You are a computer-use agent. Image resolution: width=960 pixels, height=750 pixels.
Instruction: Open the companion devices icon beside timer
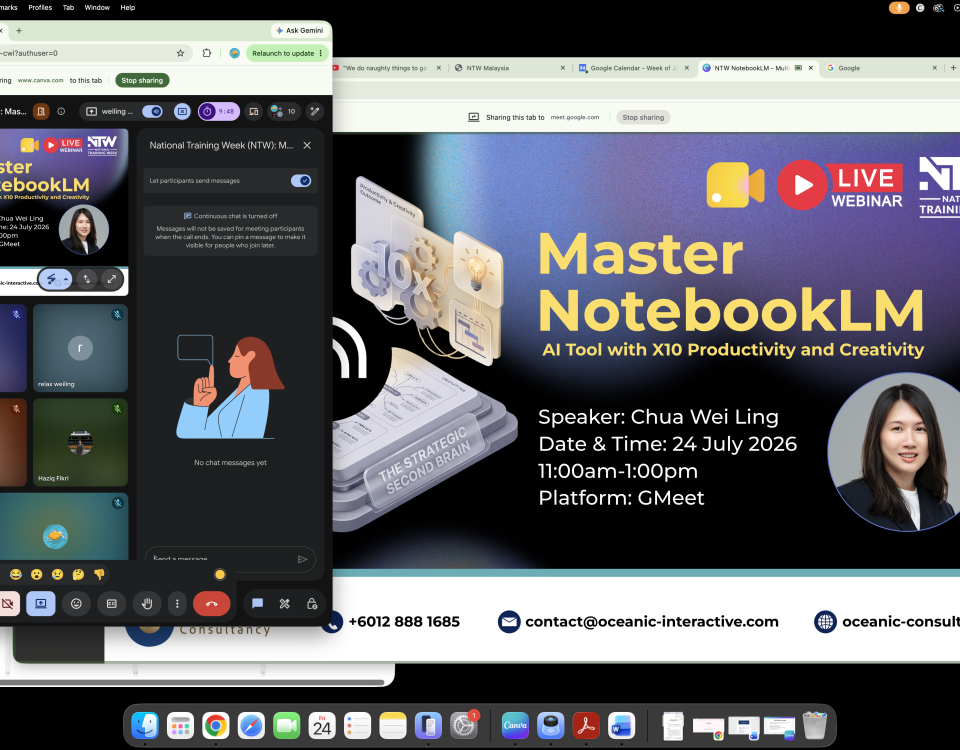[253, 111]
